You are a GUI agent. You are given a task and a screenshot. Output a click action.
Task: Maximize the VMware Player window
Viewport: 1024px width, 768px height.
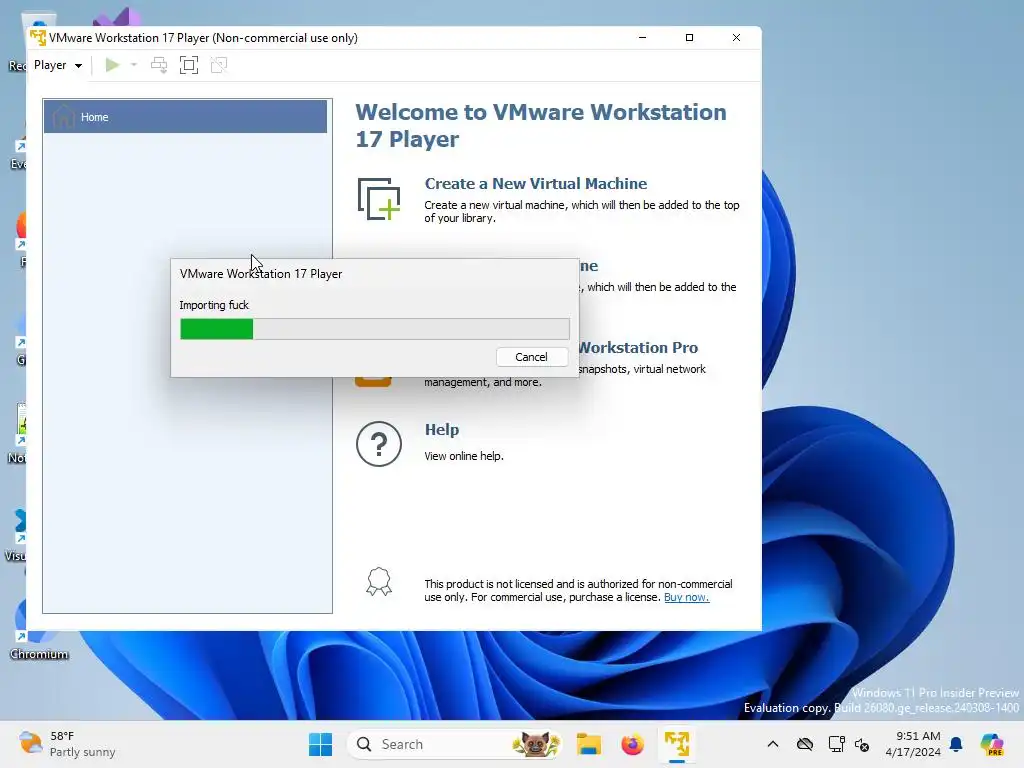(689, 38)
